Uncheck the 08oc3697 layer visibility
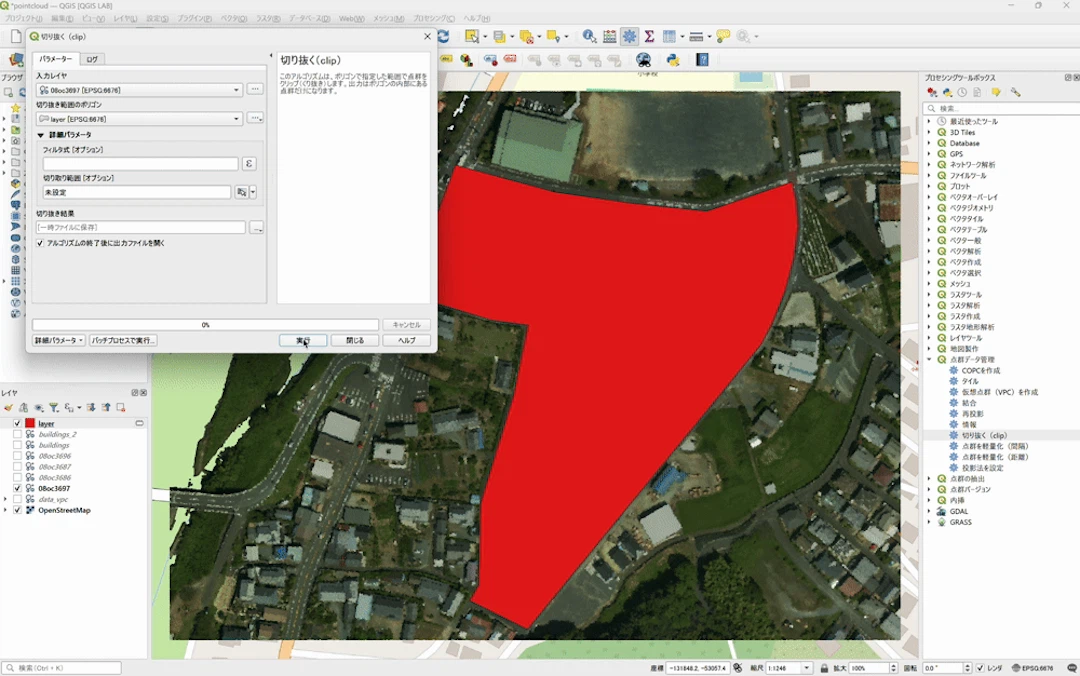1080x676 pixels. pyautogui.click(x=17, y=489)
